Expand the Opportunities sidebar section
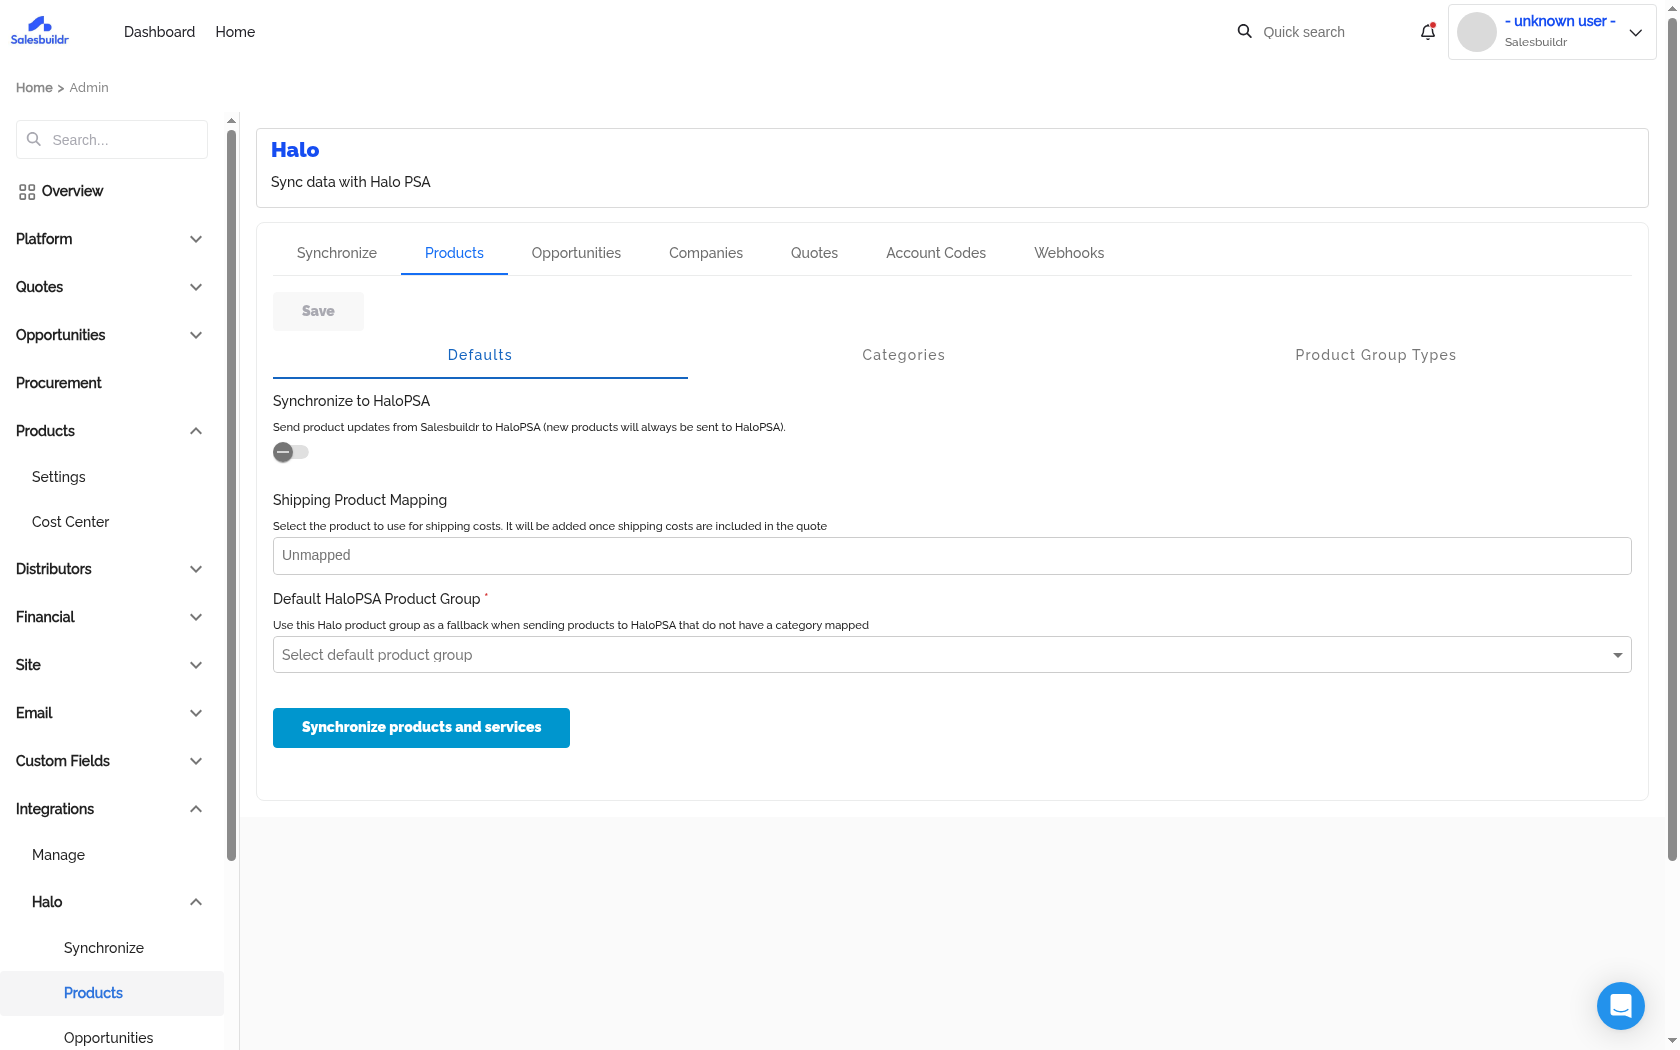The height and width of the screenshot is (1050, 1680). click(196, 335)
